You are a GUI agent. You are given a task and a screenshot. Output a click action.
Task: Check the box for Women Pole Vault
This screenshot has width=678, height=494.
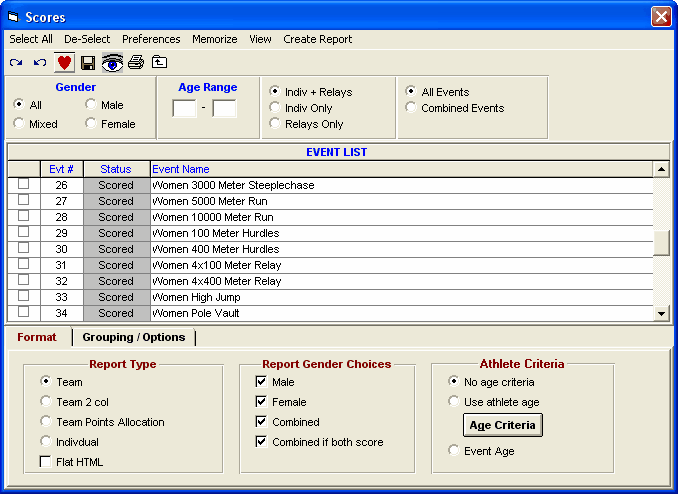(23, 312)
